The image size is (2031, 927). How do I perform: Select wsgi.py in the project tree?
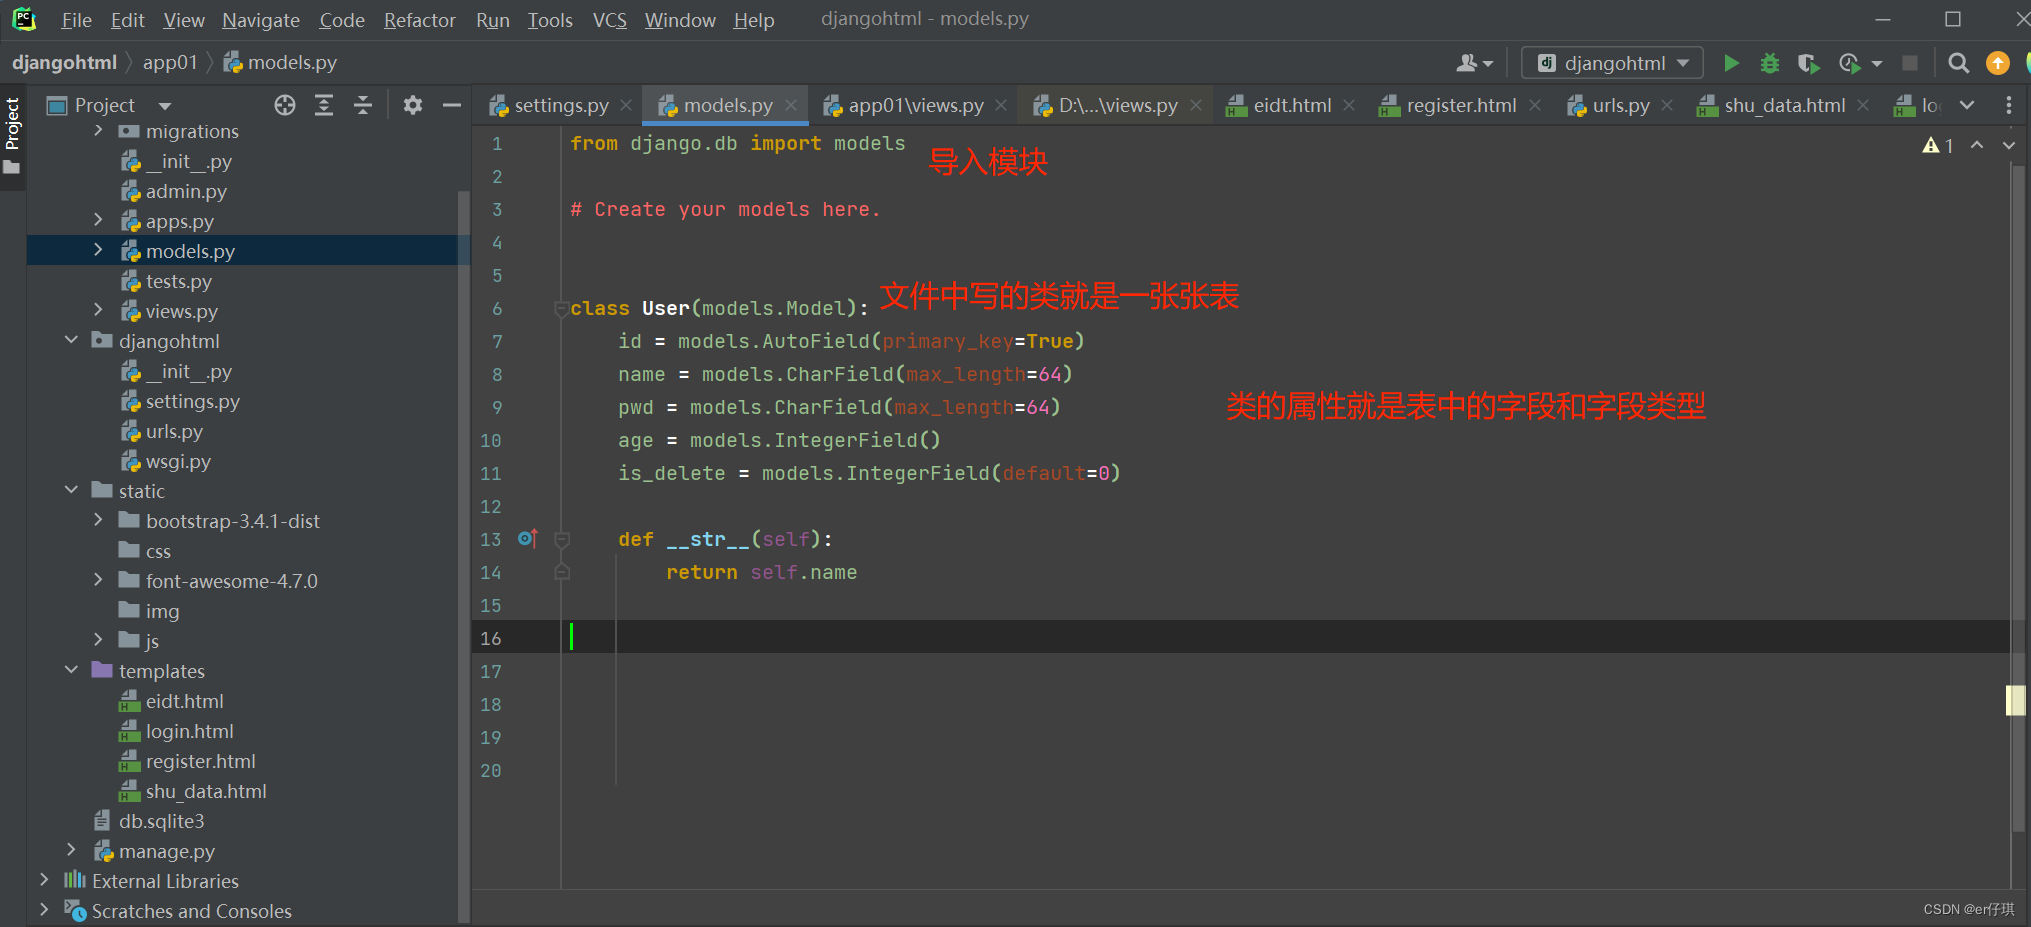point(178,461)
